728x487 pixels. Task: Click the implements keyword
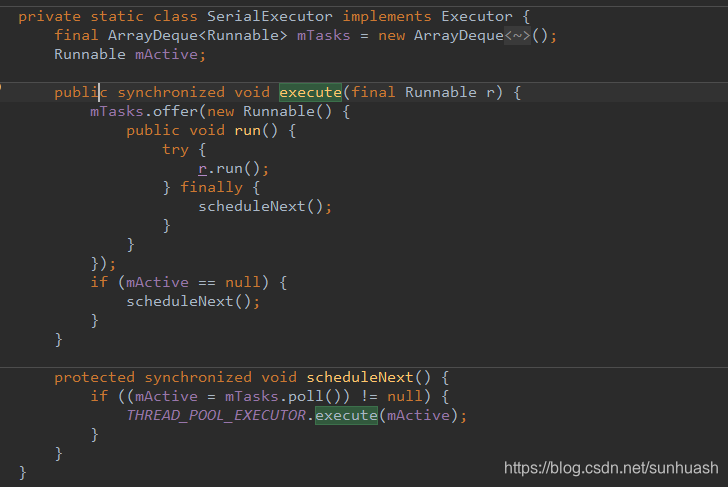tap(387, 17)
